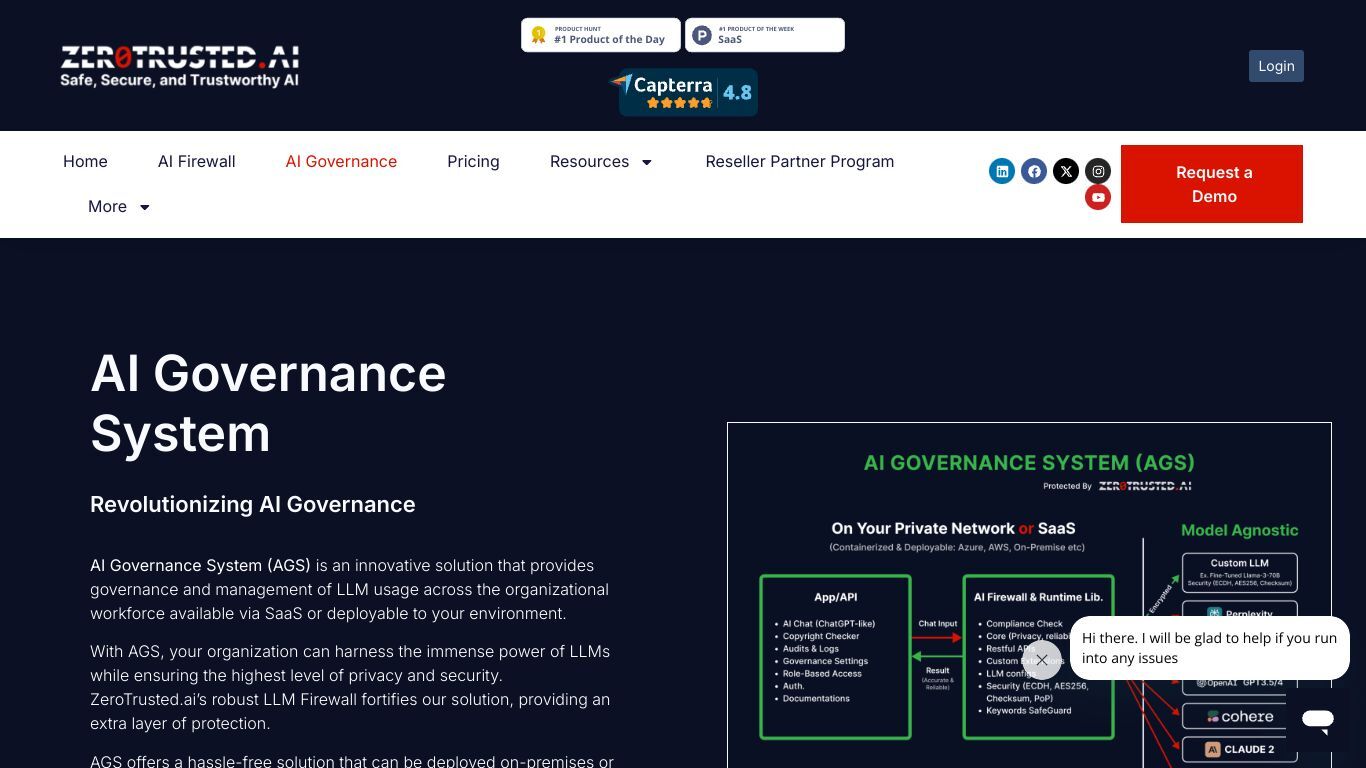1366x768 pixels.
Task: Open the AI Governance System diagram image
Action: pyautogui.click(x=1029, y=595)
